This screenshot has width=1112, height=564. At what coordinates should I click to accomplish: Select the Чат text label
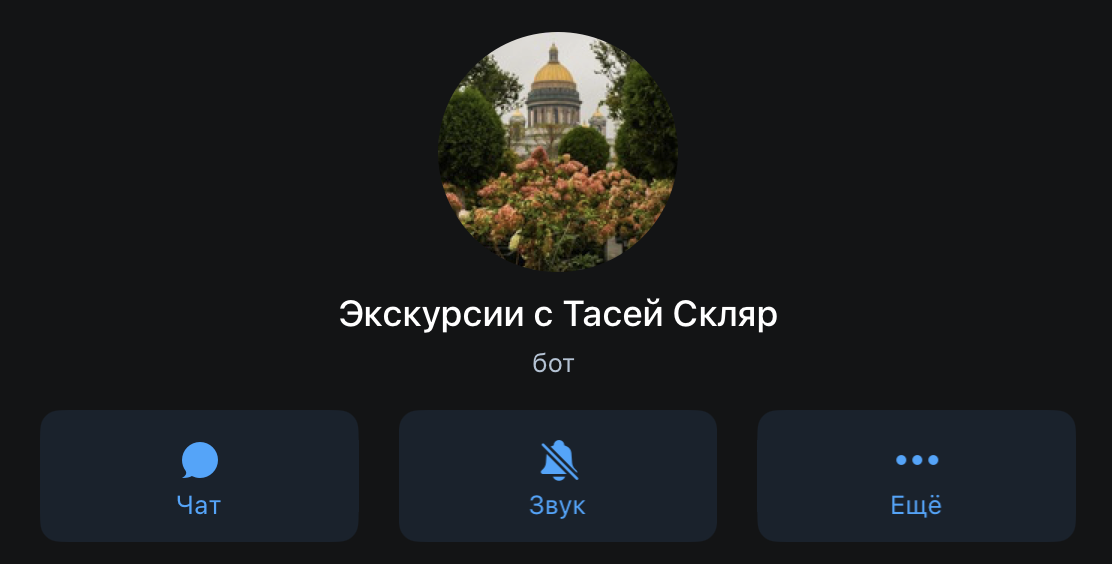coord(199,505)
